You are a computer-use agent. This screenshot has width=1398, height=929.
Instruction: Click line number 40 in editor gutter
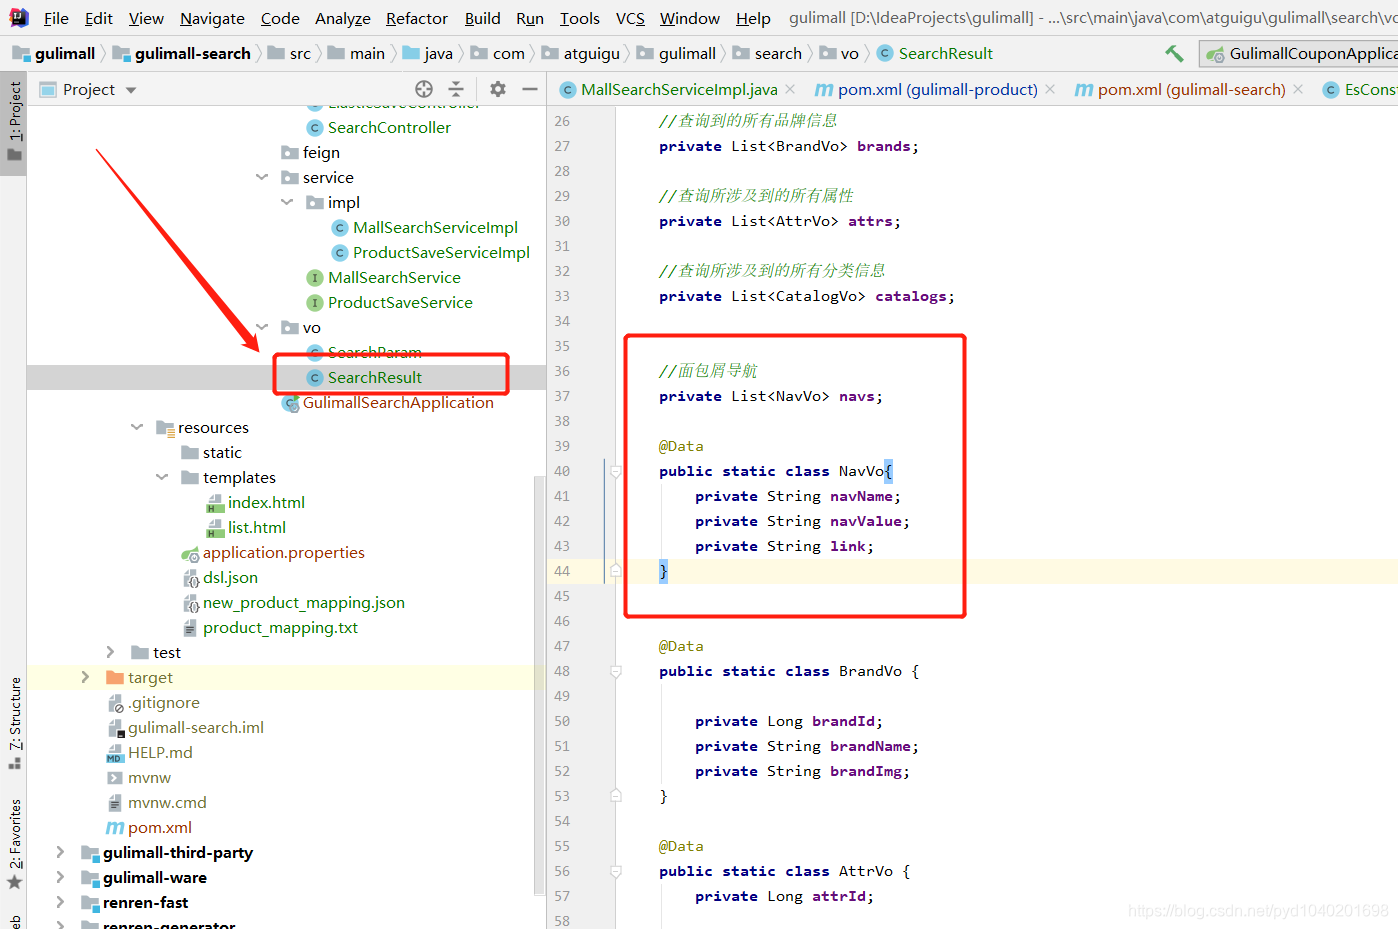pyautogui.click(x=562, y=471)
